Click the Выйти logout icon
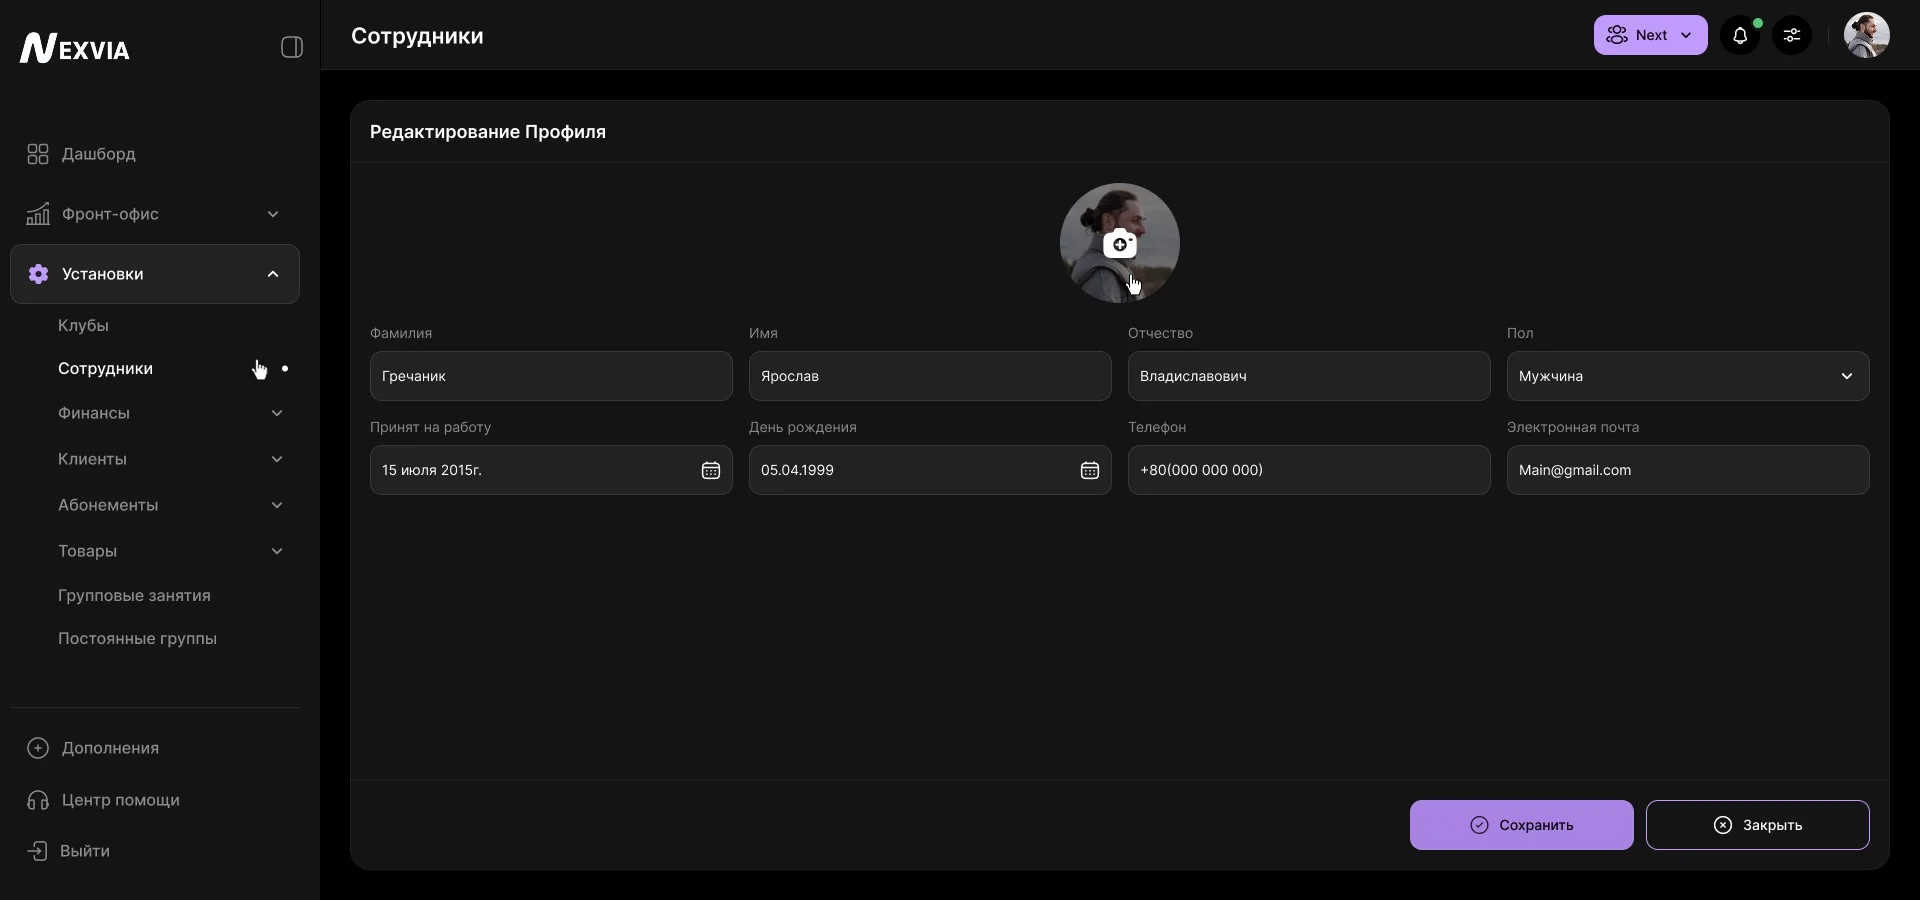Screen dimensions: 1920x900 [x=36, y=852]
